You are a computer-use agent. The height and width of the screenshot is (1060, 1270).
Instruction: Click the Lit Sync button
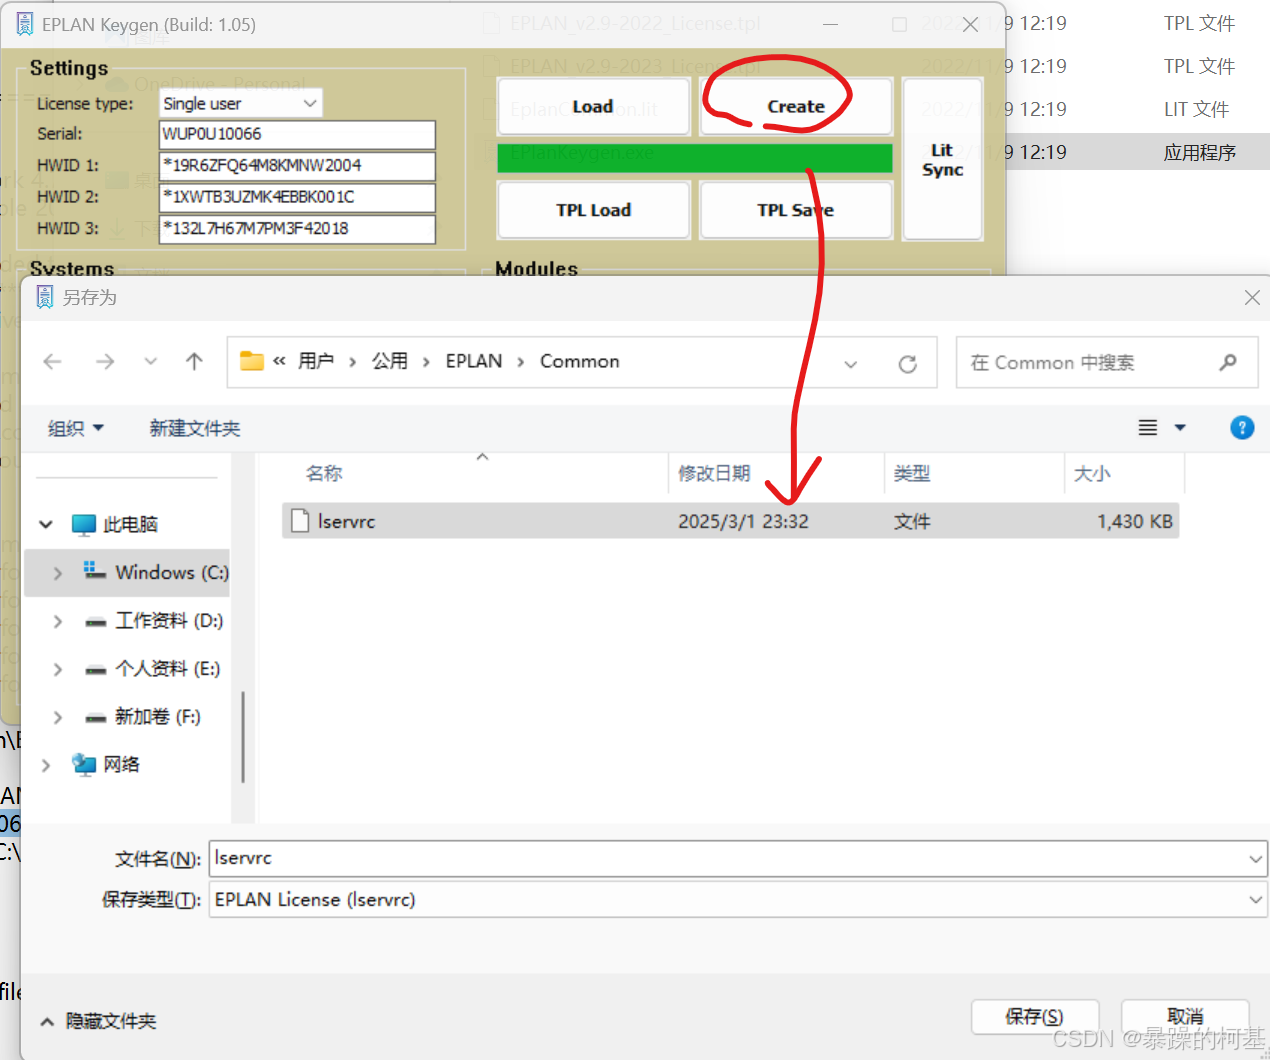pos(942,160)
